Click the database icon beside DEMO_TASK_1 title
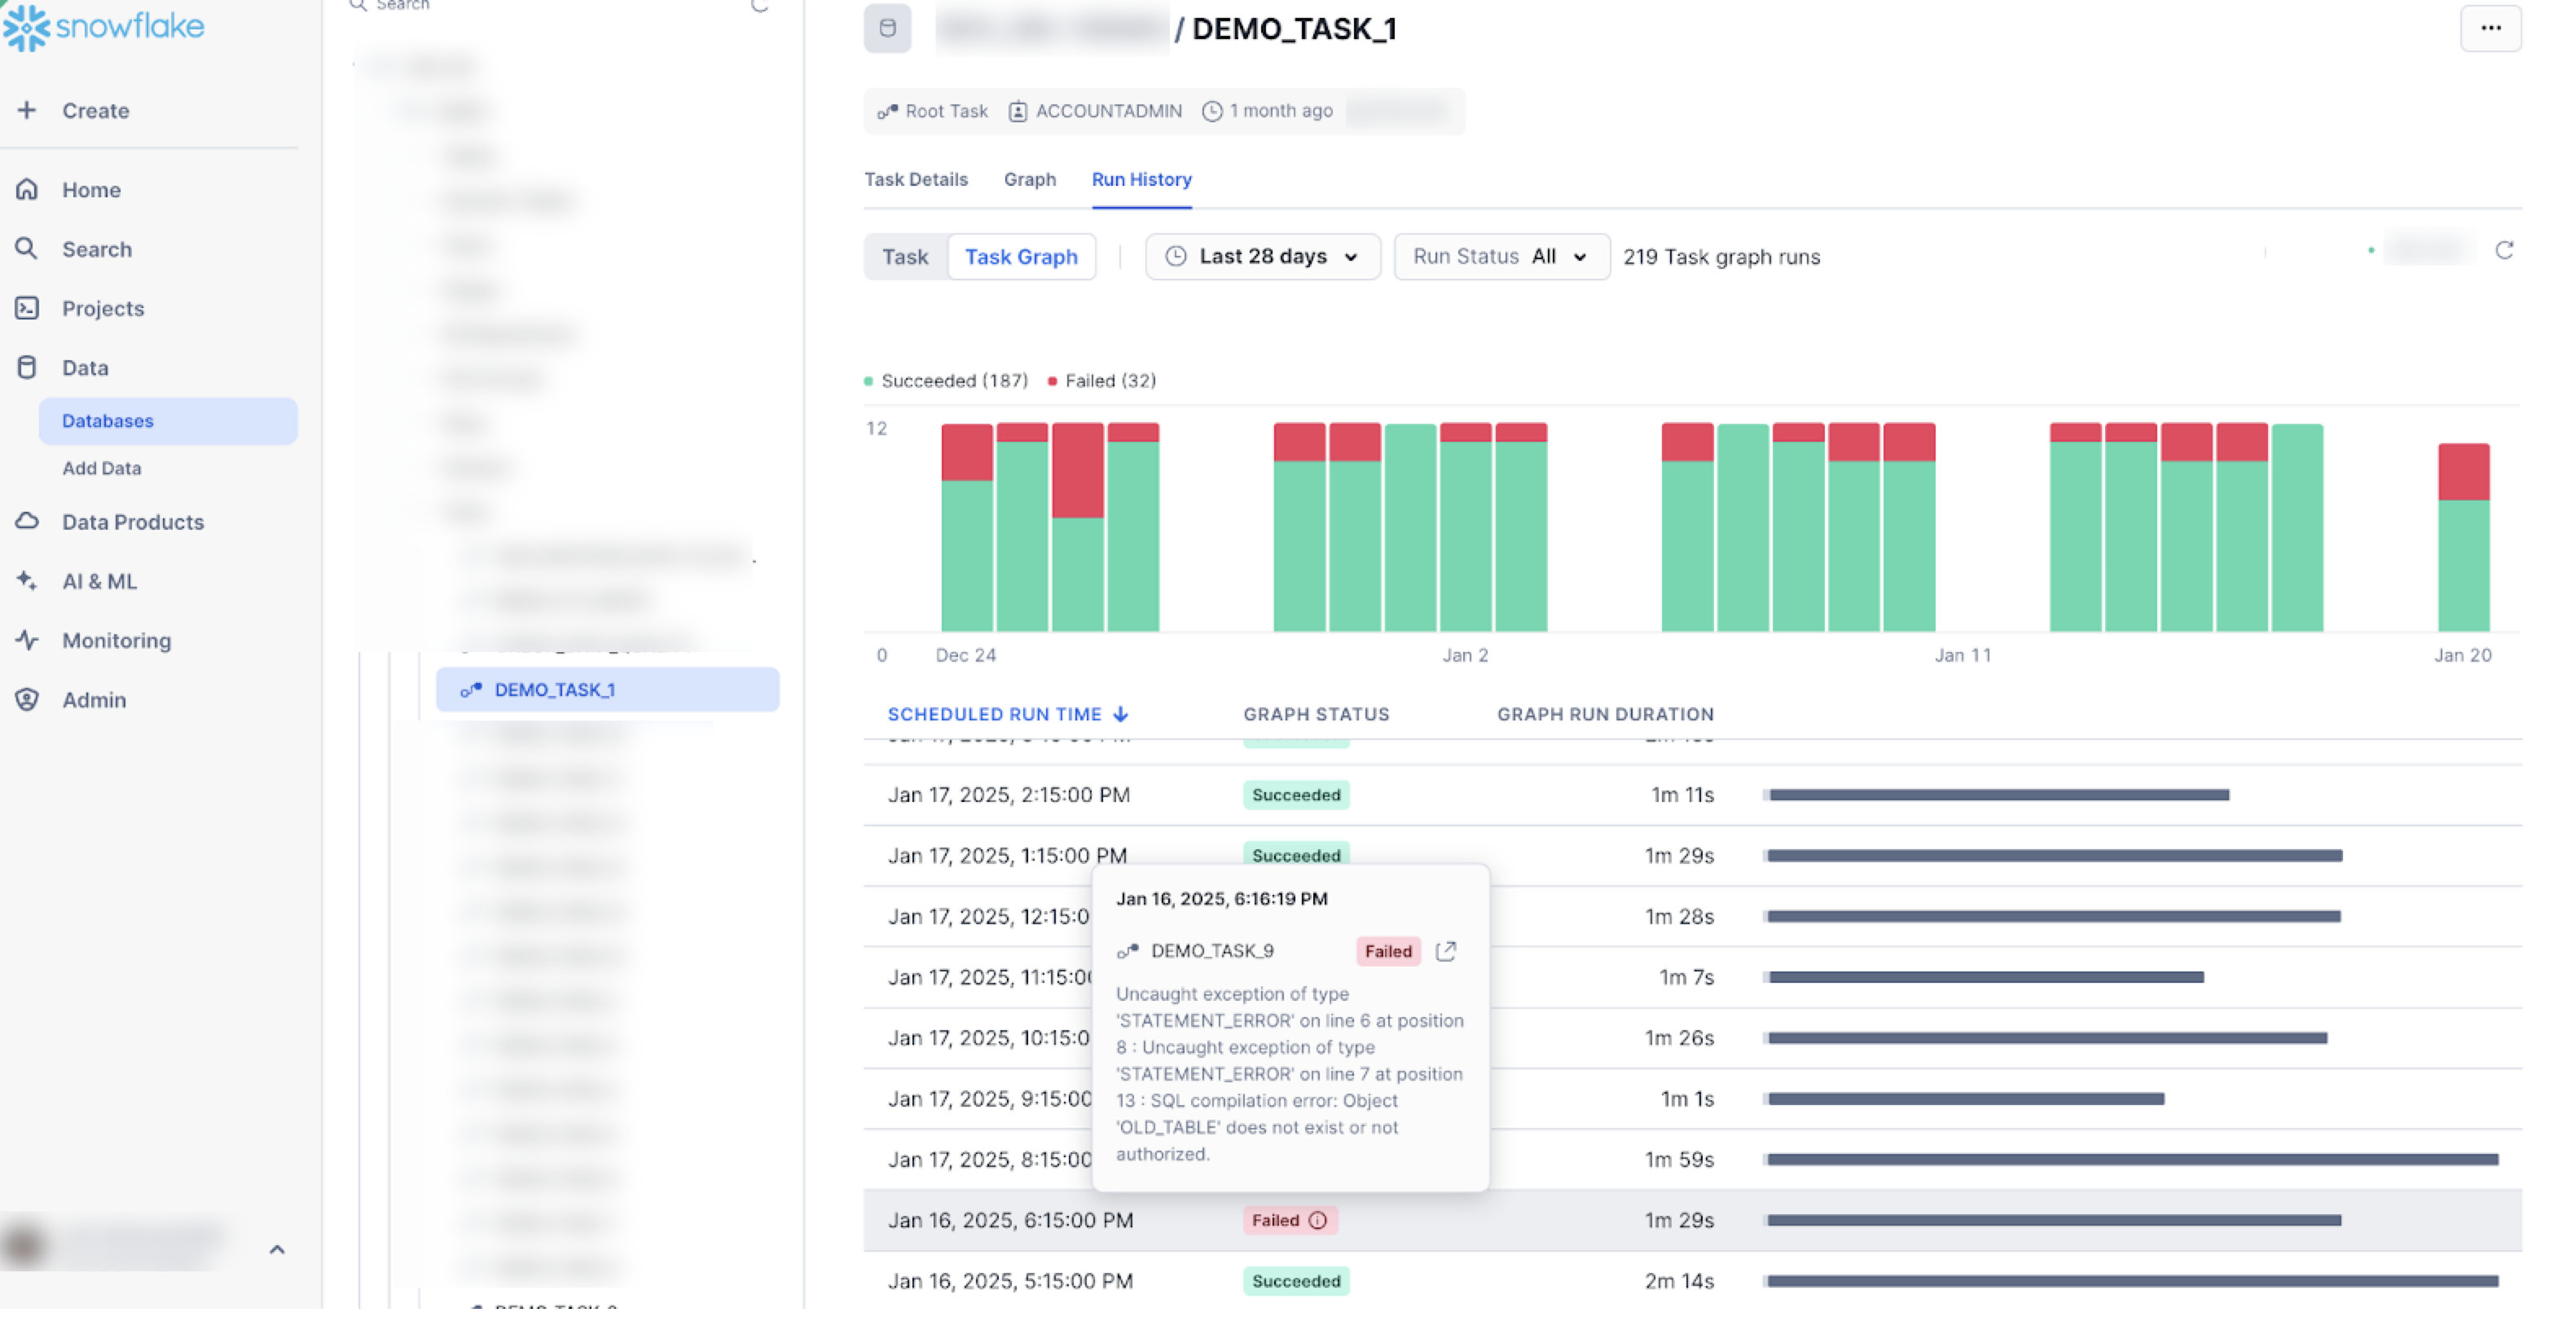 pyautogui.click(x=886, y=29)
